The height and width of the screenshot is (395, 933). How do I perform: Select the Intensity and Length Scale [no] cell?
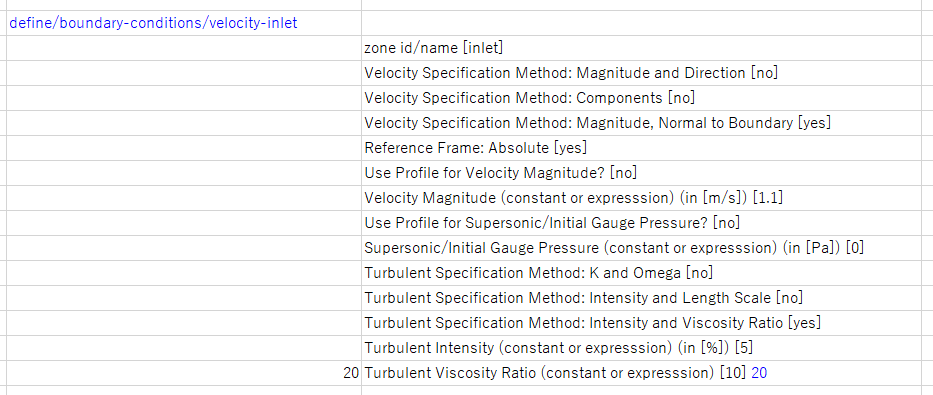tap(647, 298)
